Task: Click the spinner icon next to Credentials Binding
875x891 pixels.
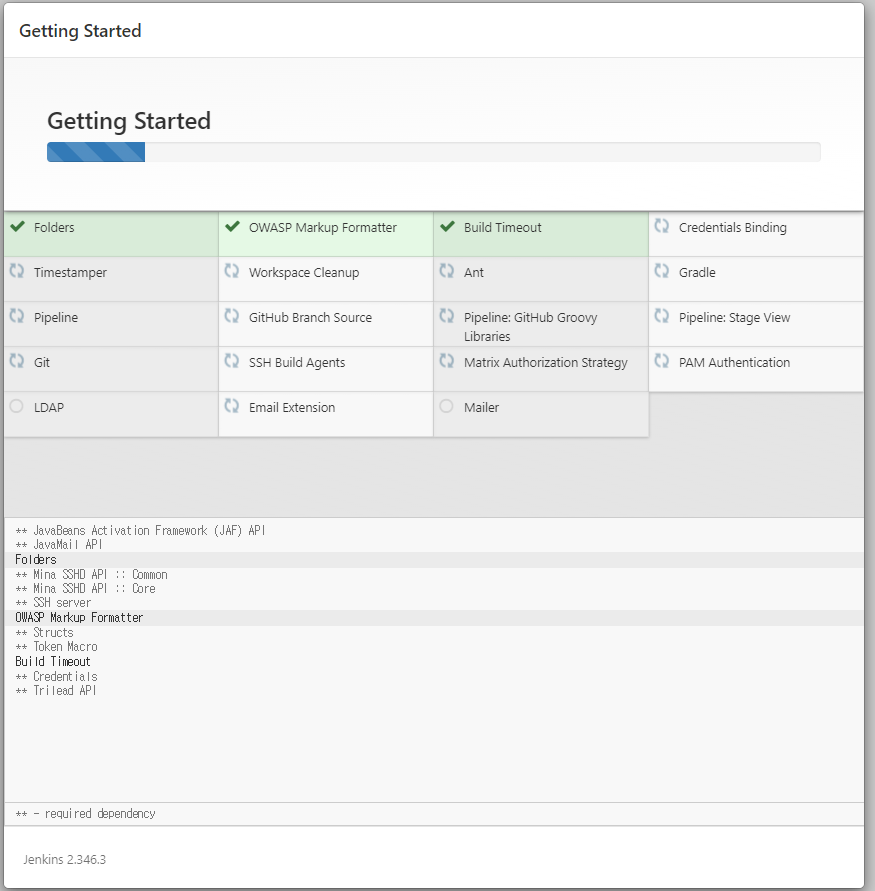Action: 661,226
